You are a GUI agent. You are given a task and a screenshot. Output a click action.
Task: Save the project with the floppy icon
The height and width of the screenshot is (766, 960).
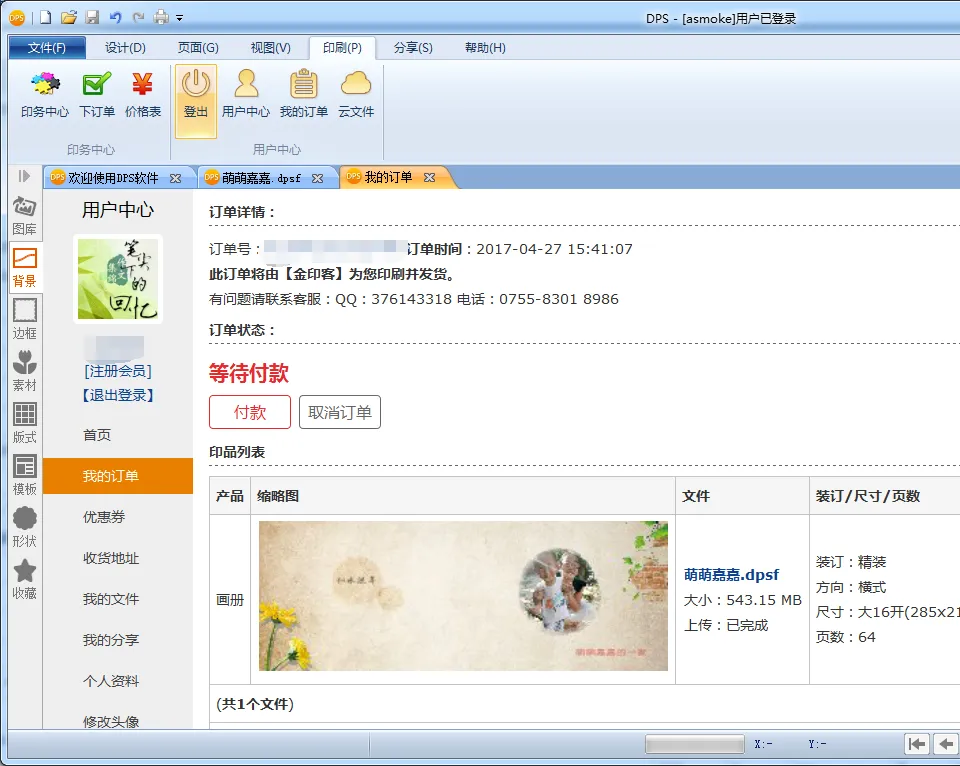click(92, 17)
